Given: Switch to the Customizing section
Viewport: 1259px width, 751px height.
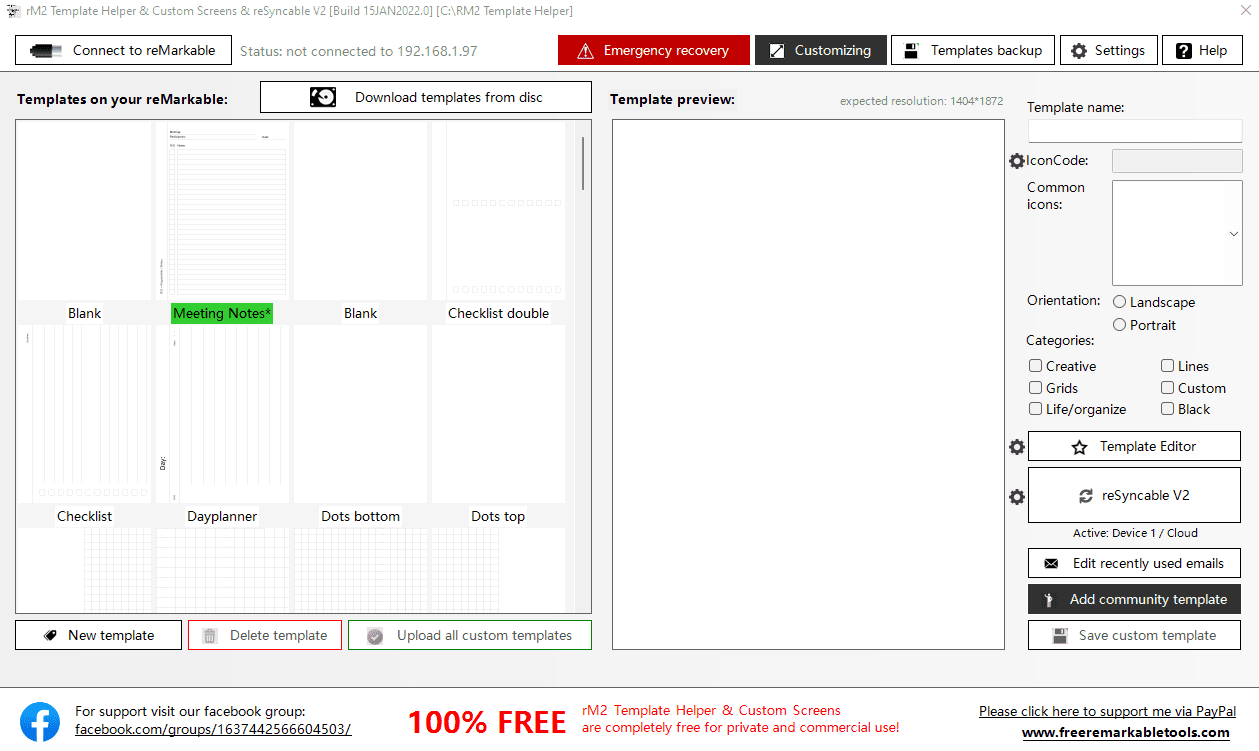Looking at the screenshot, I should (x=820, y=50).
